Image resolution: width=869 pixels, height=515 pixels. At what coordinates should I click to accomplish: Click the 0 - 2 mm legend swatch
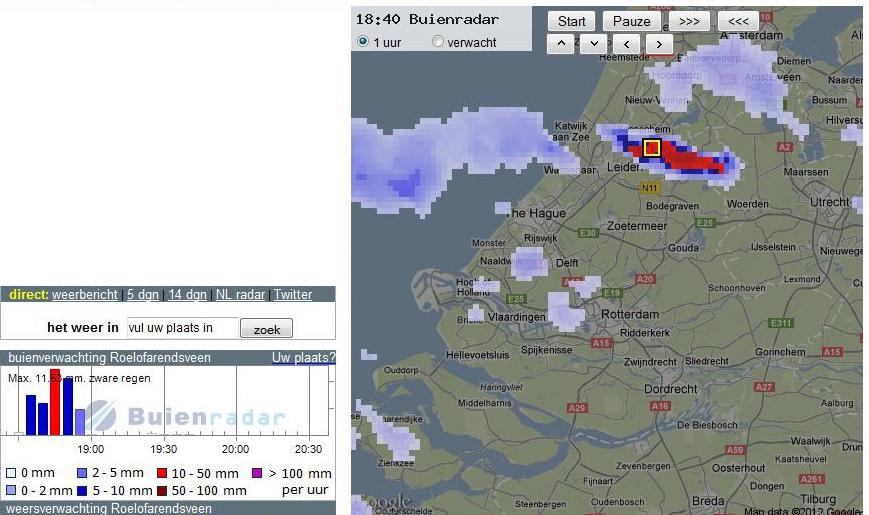coord(11,490)
